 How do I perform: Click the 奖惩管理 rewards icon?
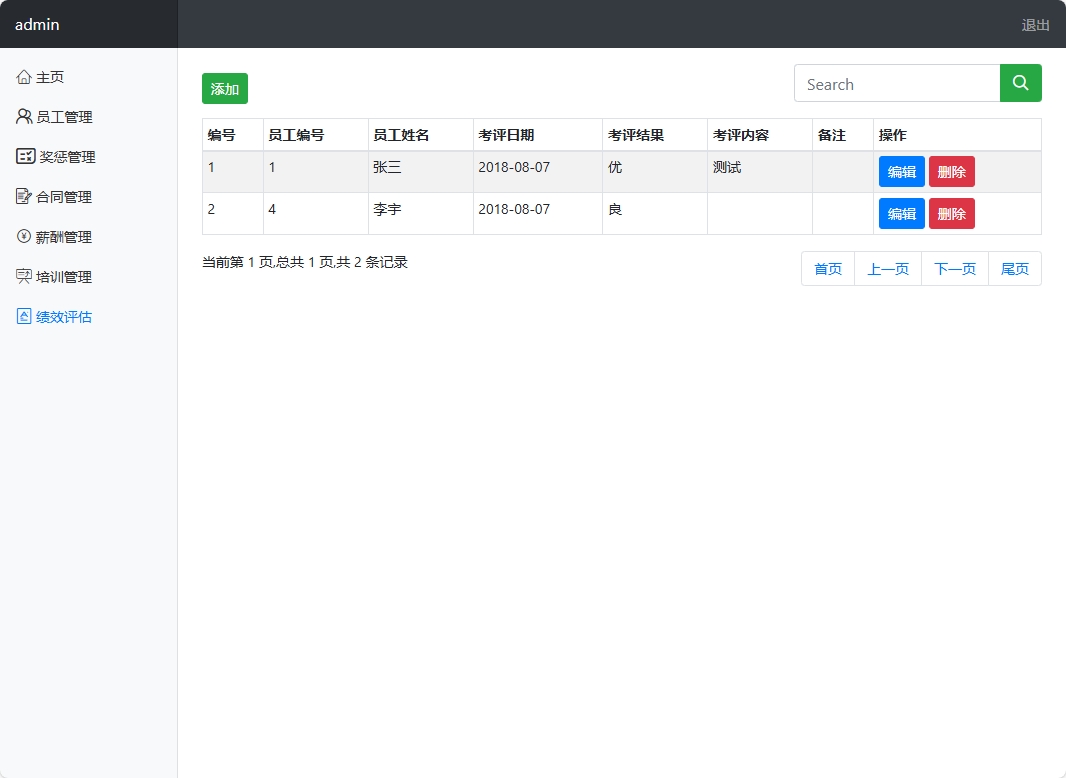pos(24,156)
